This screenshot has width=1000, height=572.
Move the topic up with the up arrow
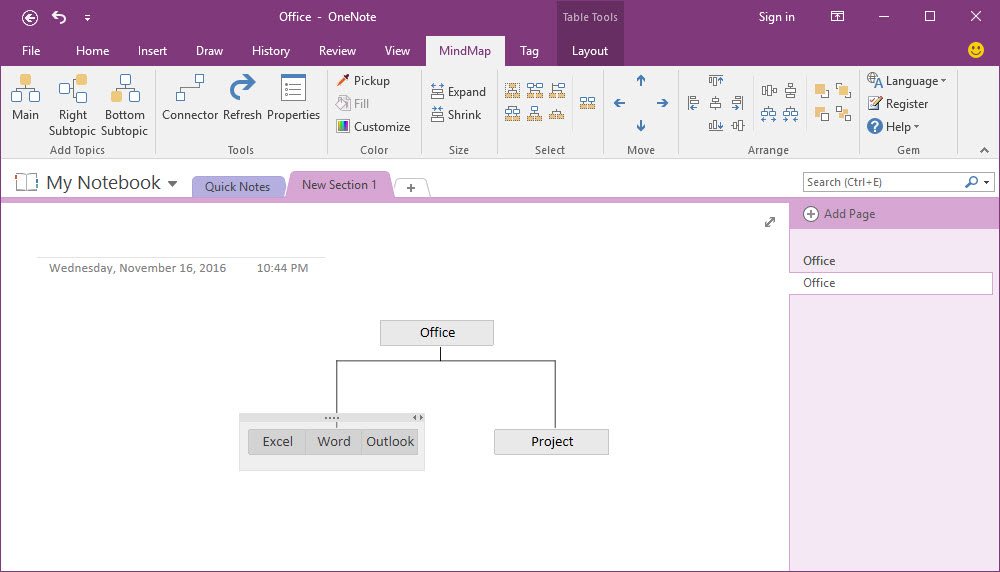click(x=641, y=80)
